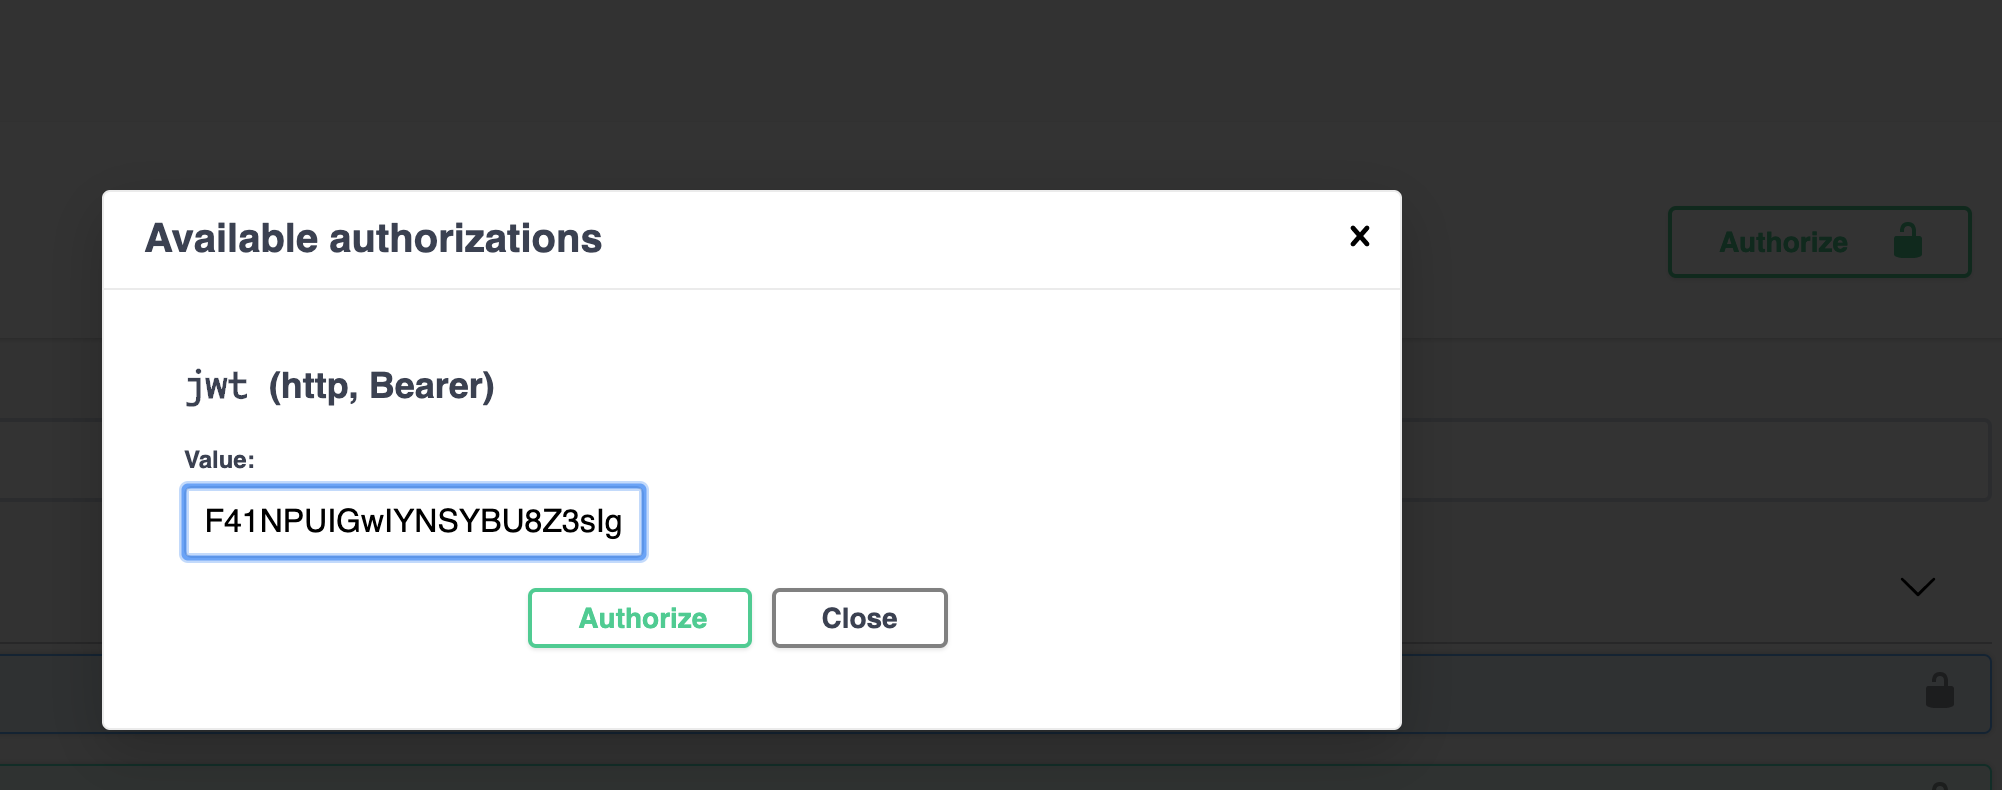Image resolution: width=2002 pixels, height=790 pixels.
Task: Click the jwt Value input field
Action: tap(414, 522)
